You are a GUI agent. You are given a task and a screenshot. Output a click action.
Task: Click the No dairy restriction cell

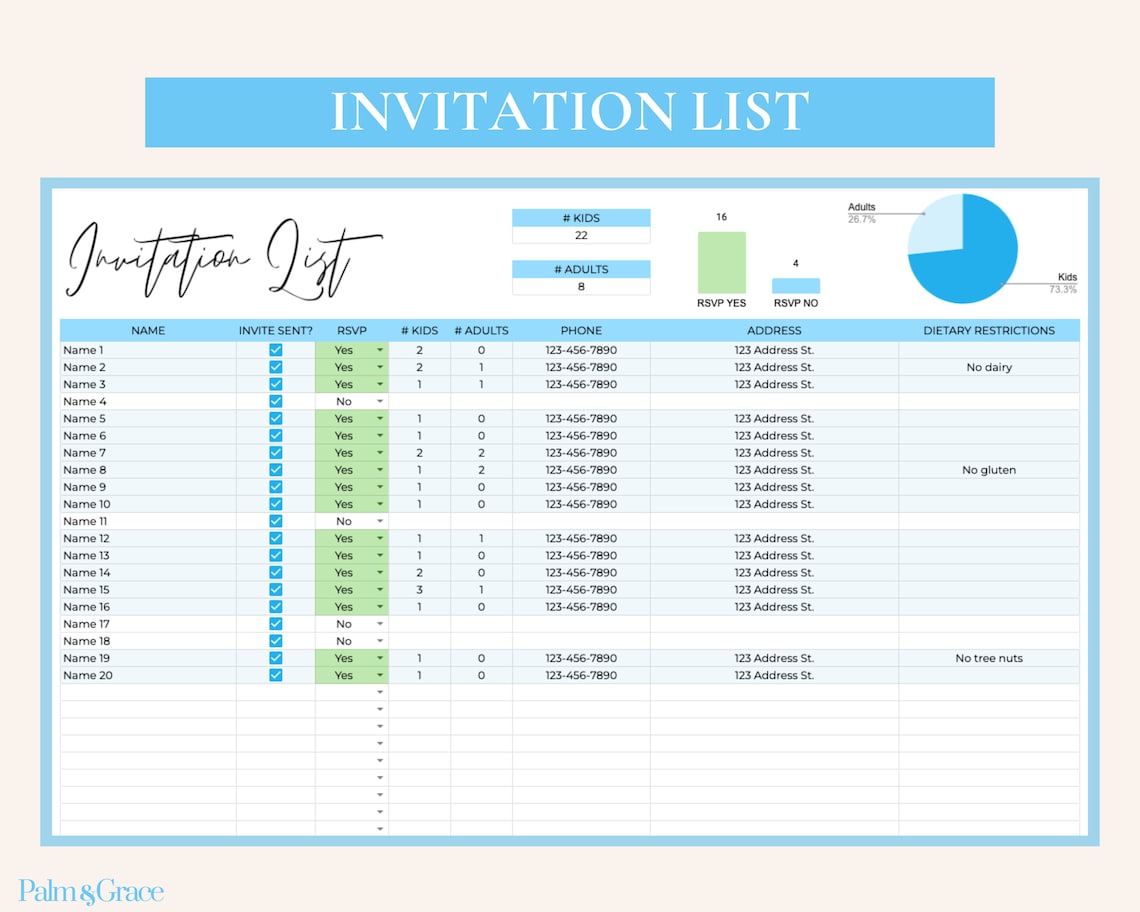(x=989, y=367)
